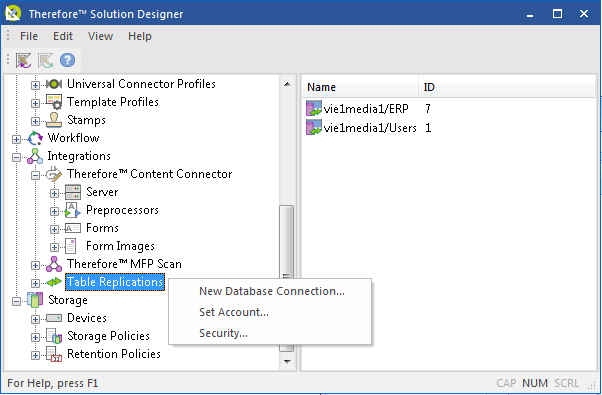Click the Stamps icon
This screenshot has height=395, width=602.
(54, 120)
